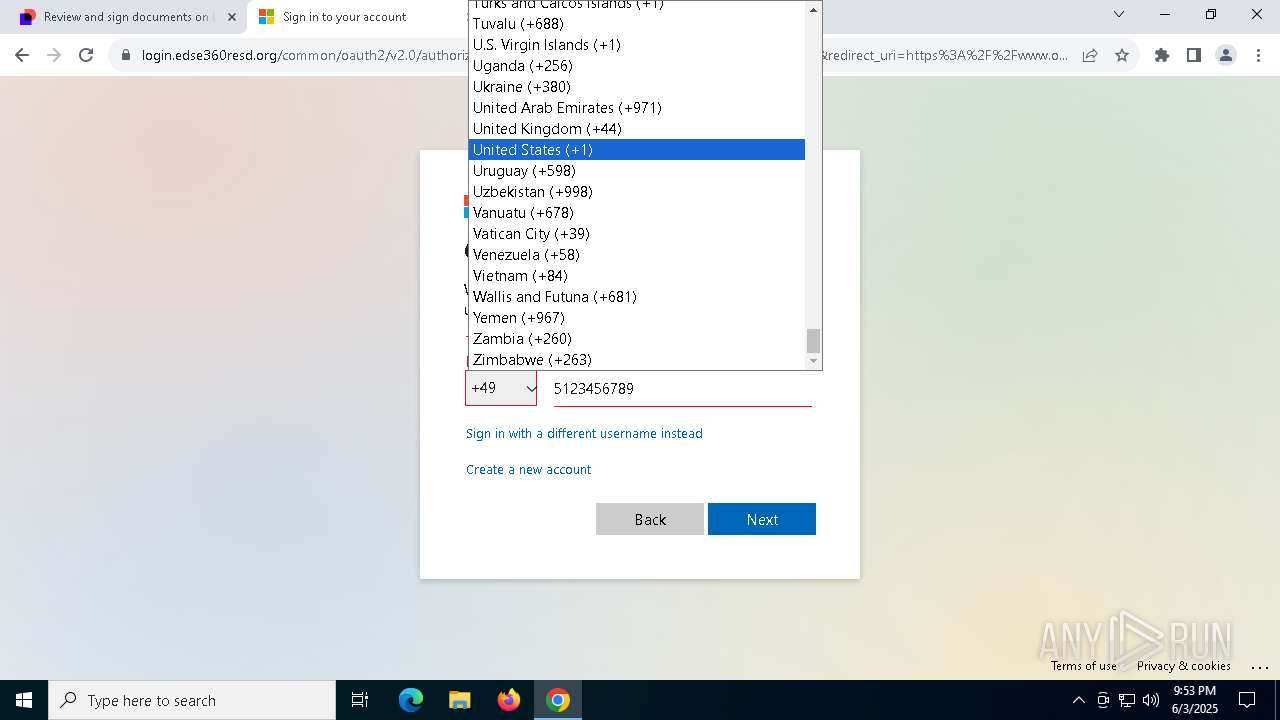Open the browser side panel
1280x720 pixels.
[x=1194, y=56]
